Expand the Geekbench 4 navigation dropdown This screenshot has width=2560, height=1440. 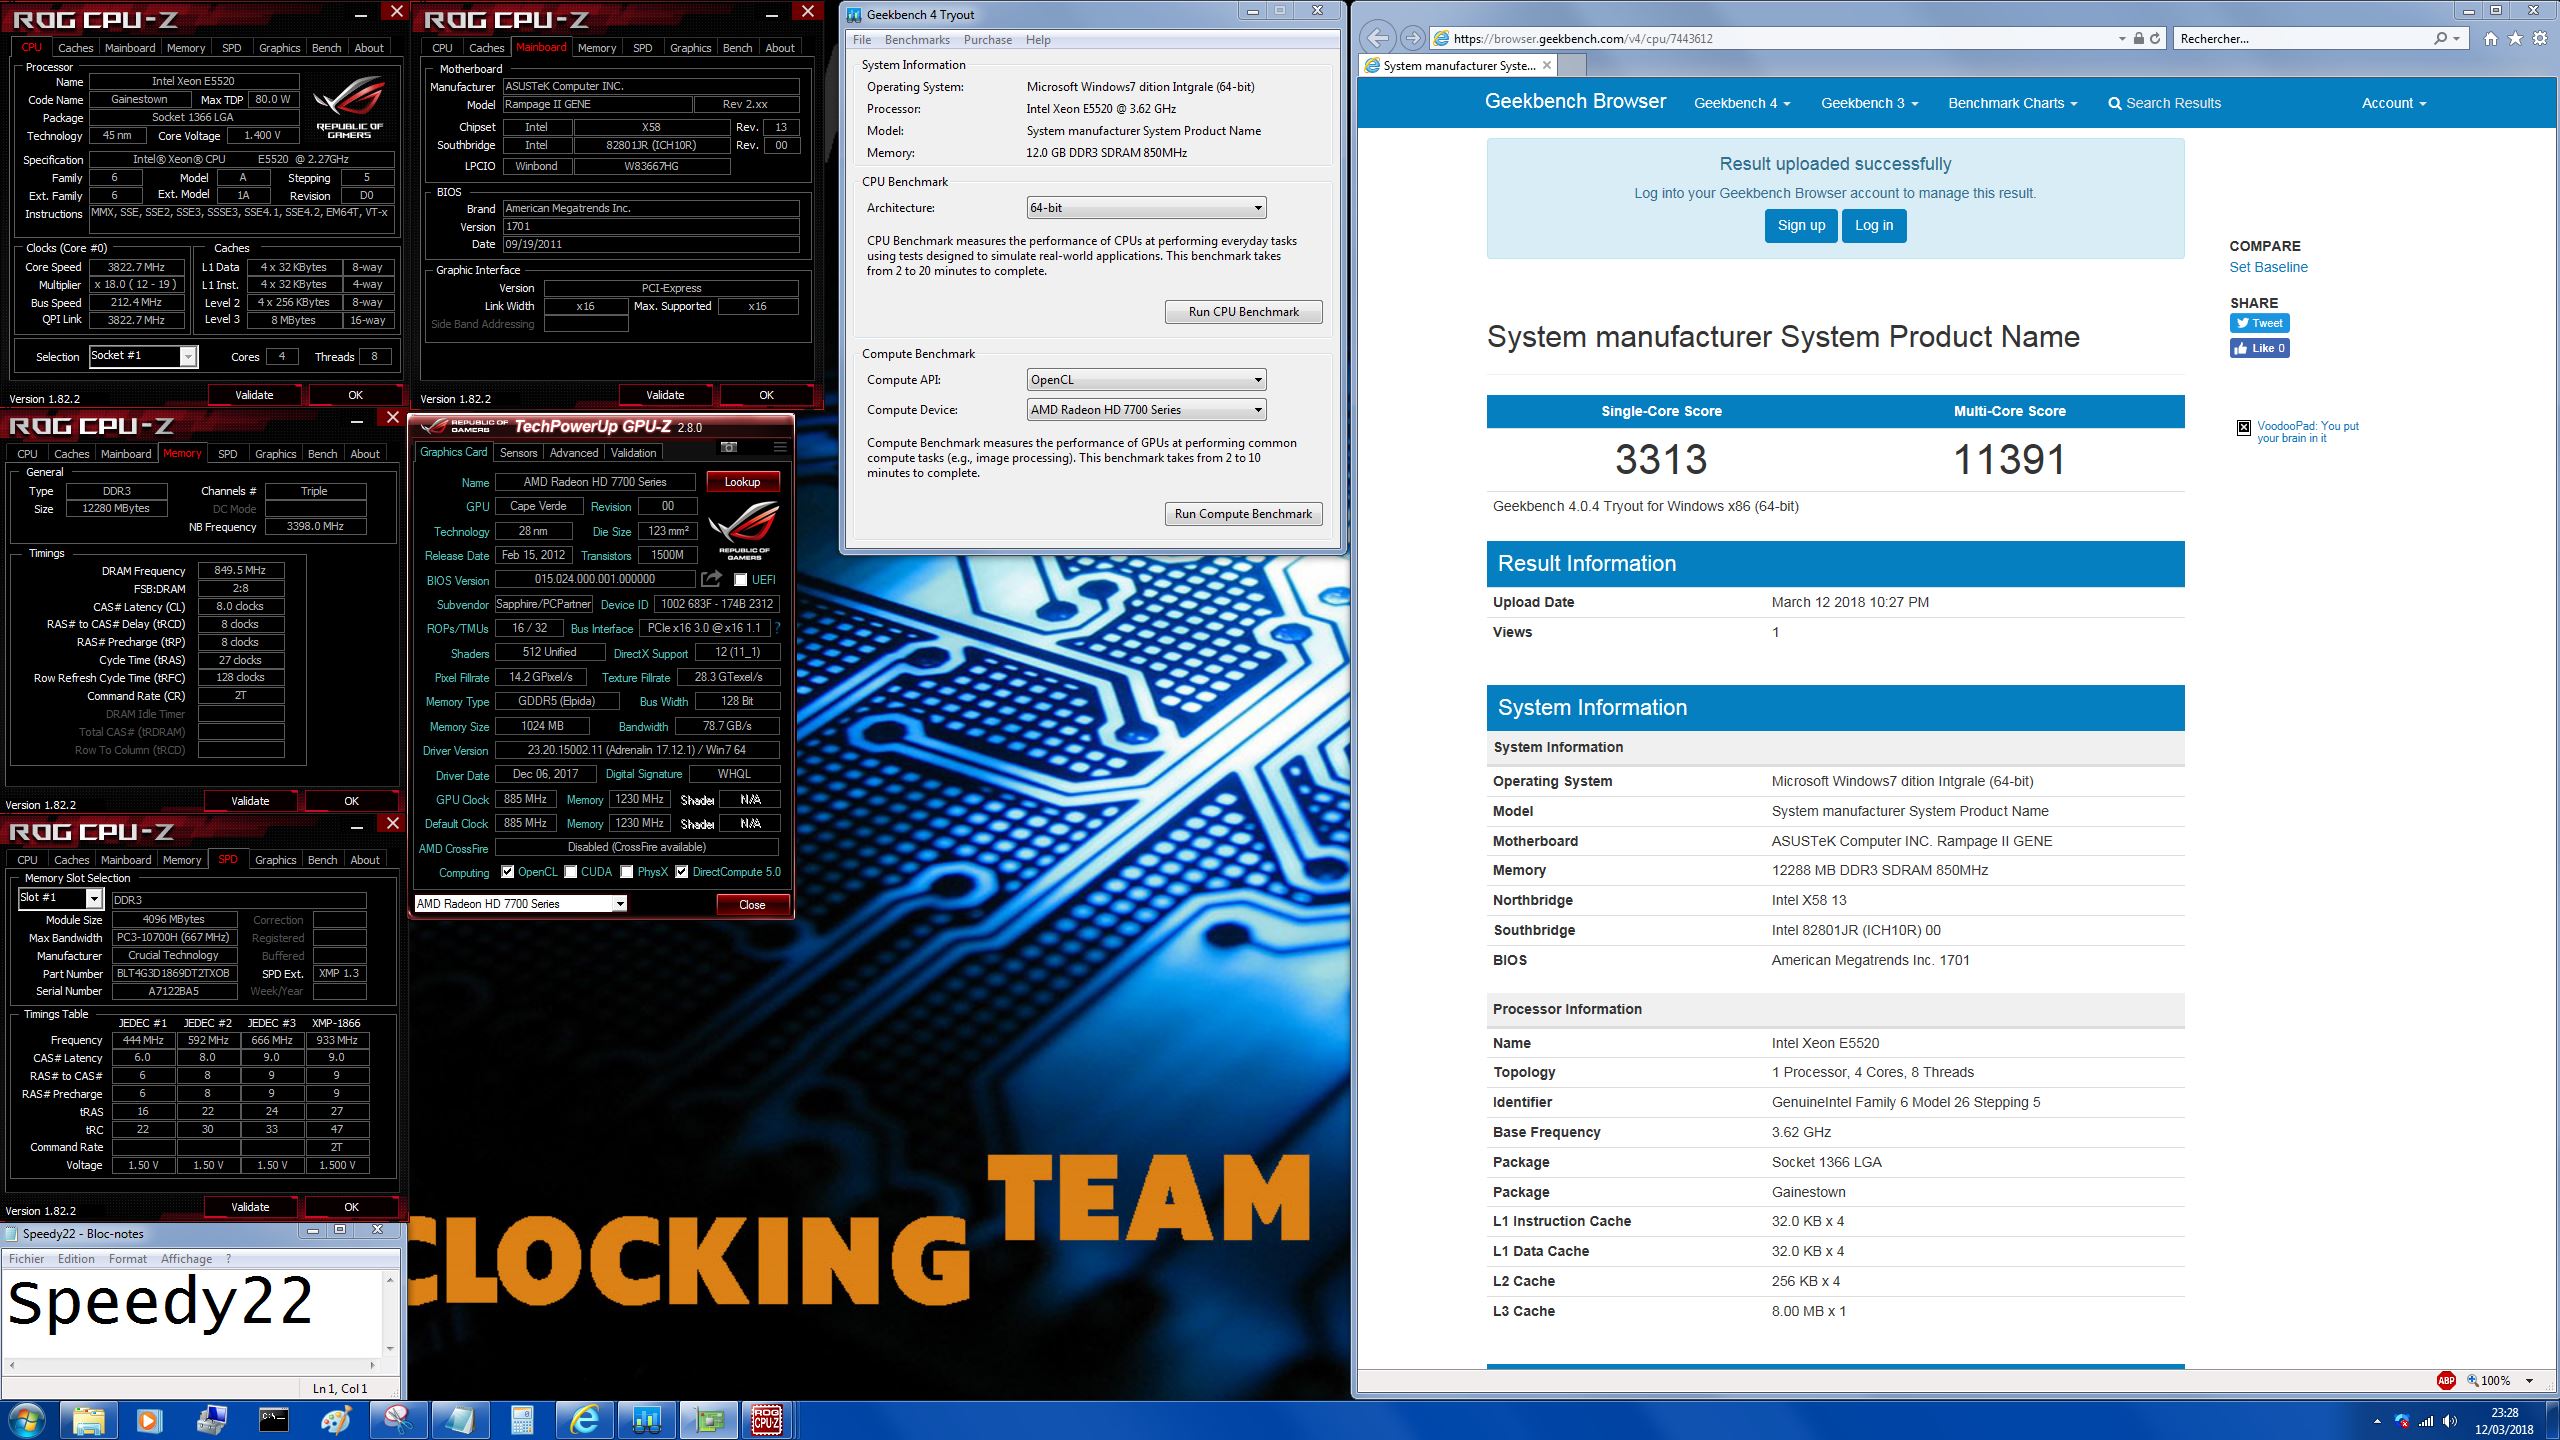point(1741,103)
